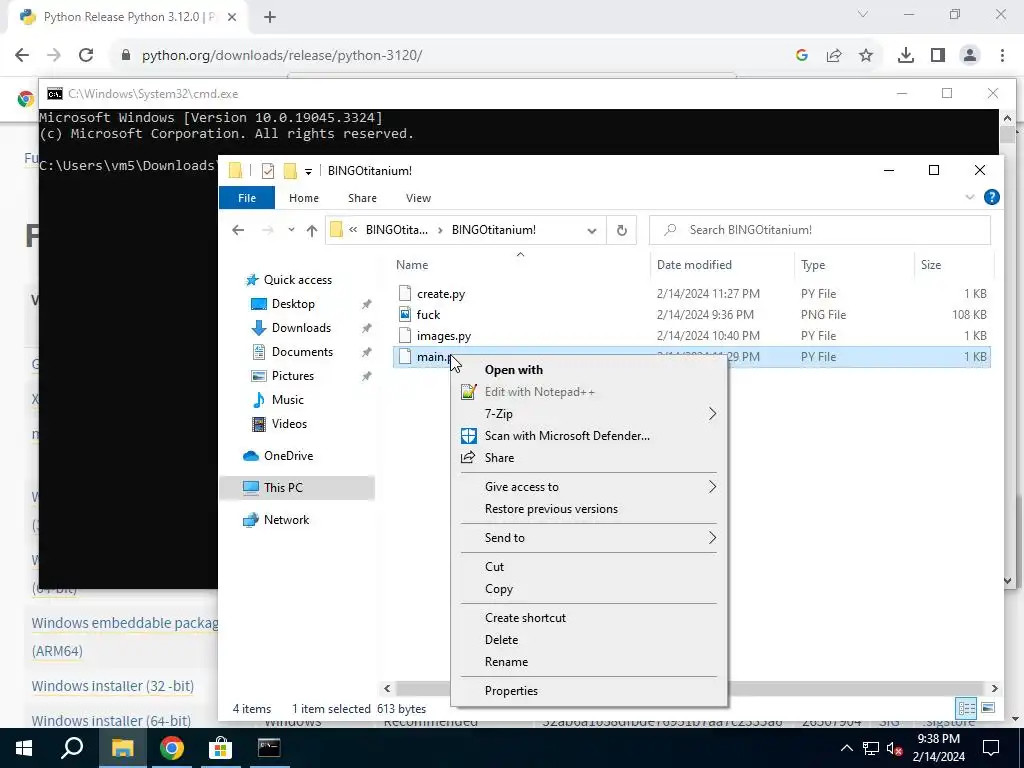Image resolution: width=1024 pixels, height=768 pixels.
Task: Open a new Chrome tab with plus
Action: pos(270,18)
